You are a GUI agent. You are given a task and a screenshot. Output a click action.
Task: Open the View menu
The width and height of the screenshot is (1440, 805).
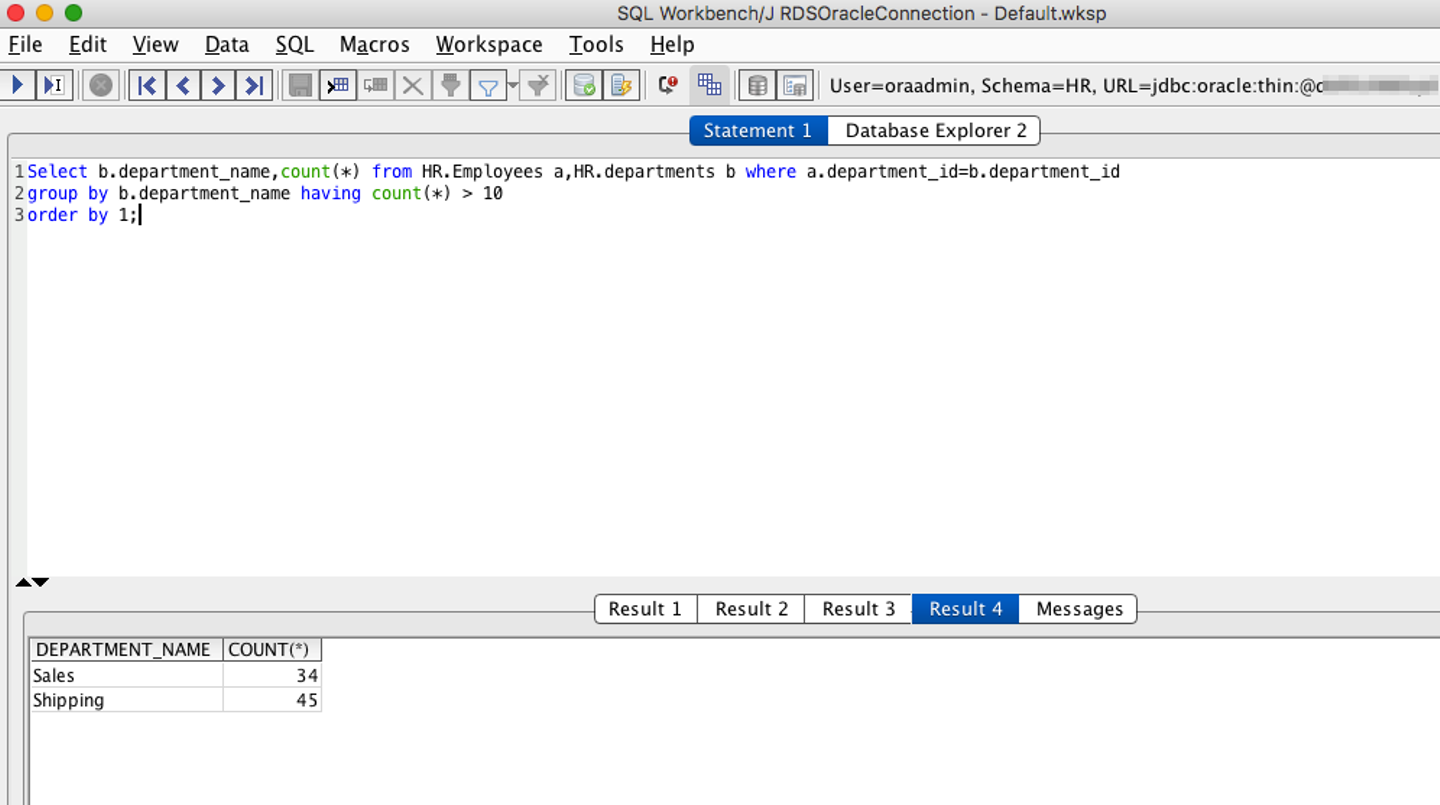(155, 45)
